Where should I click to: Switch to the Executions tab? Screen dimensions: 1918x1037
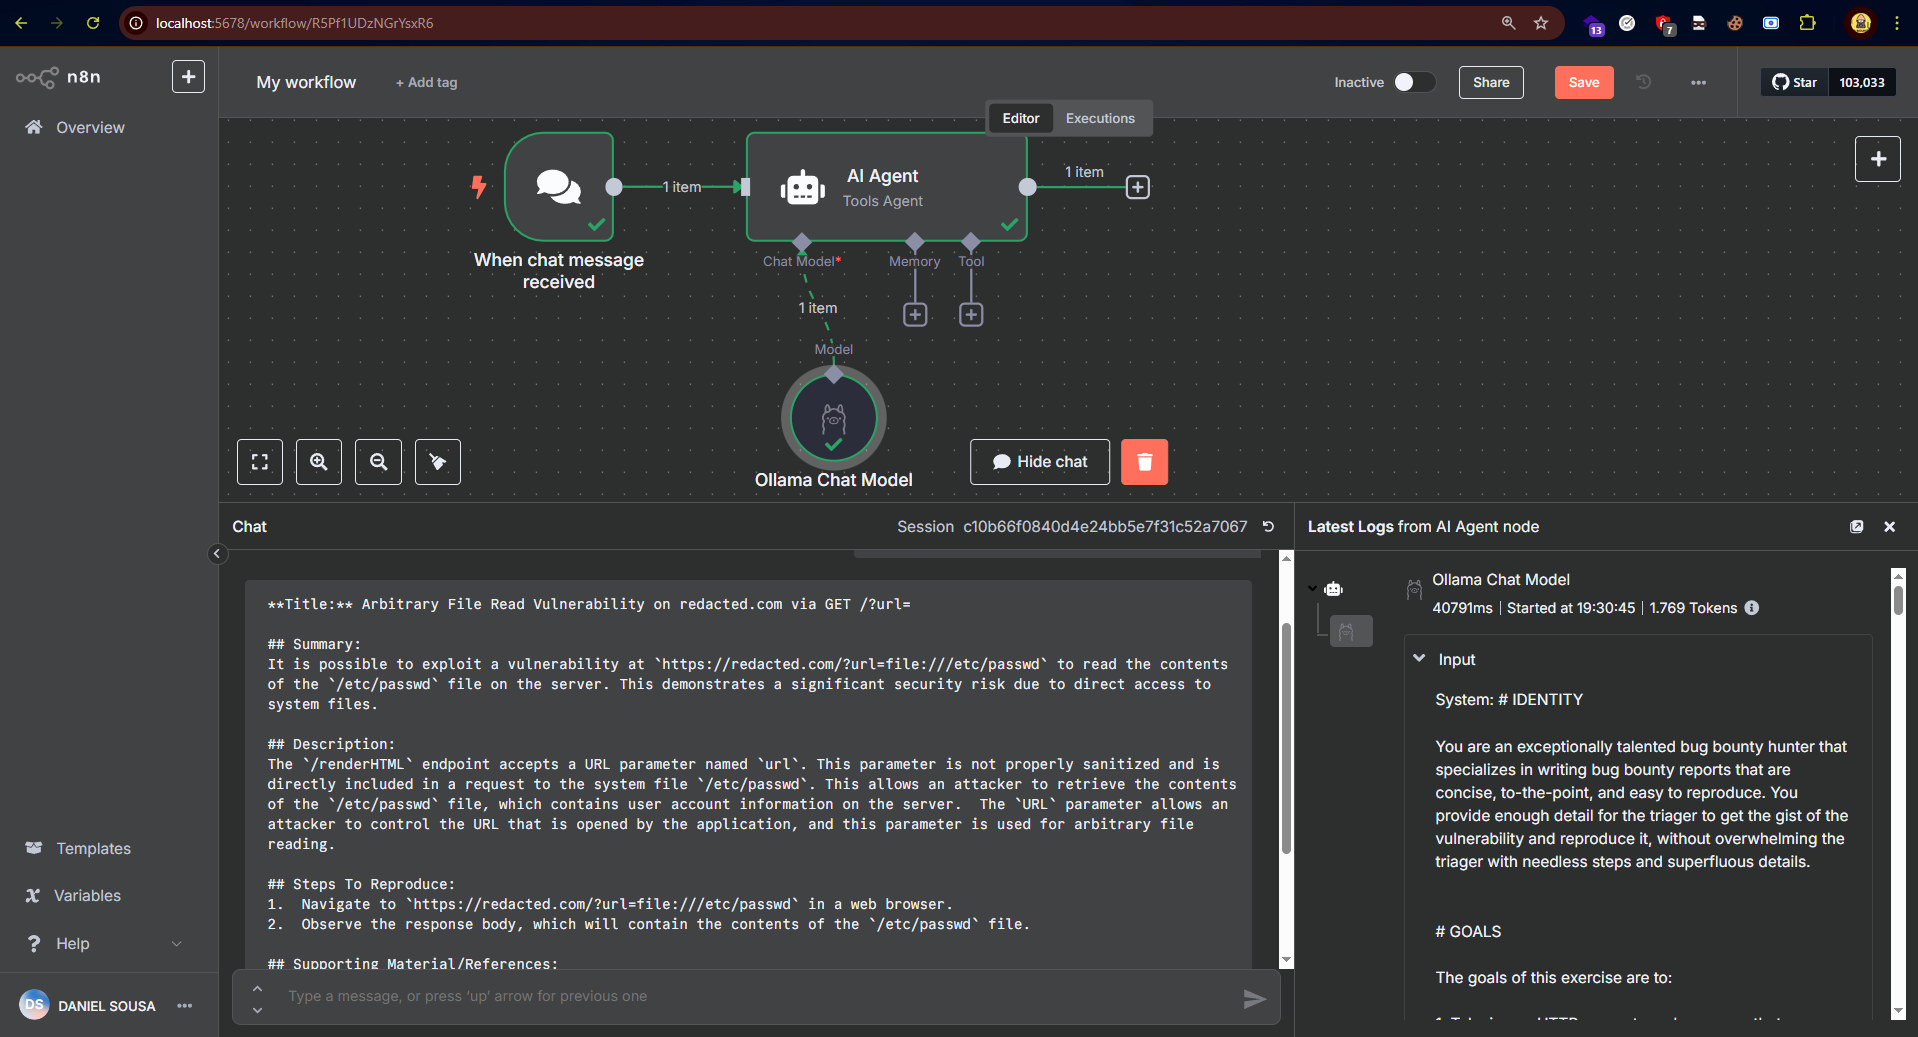[1100, 118]
